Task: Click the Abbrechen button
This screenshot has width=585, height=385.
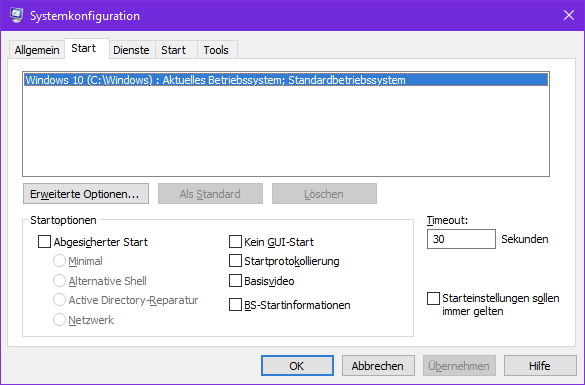Action: point(378,366)
